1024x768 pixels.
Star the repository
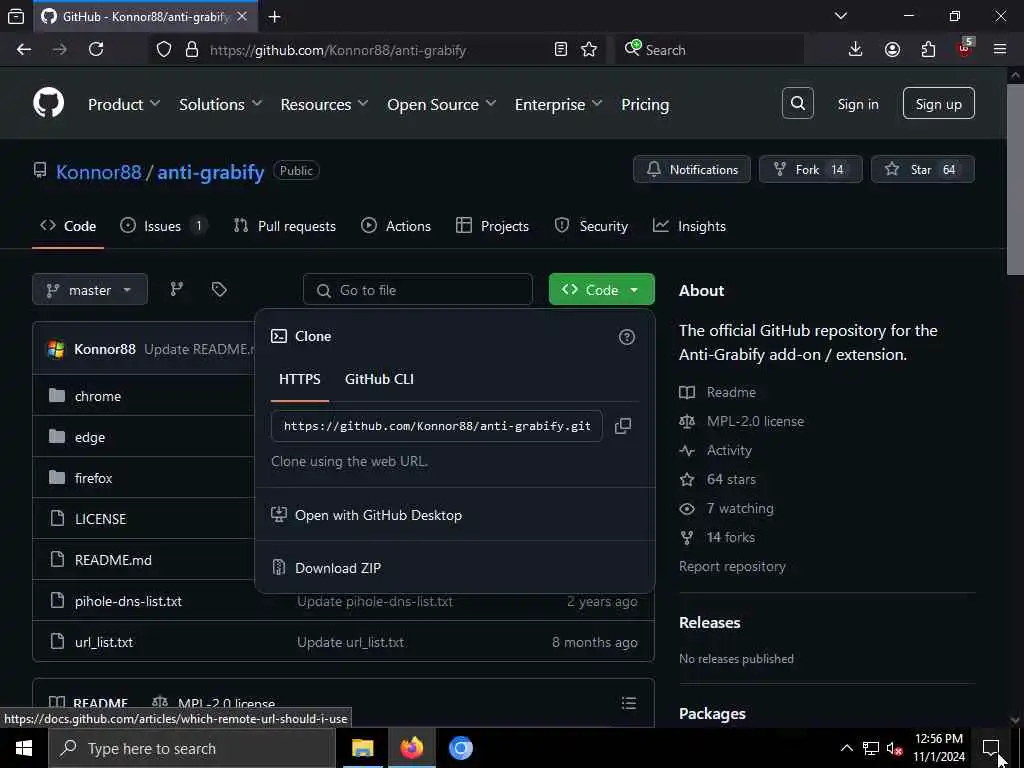coord(923,169)
